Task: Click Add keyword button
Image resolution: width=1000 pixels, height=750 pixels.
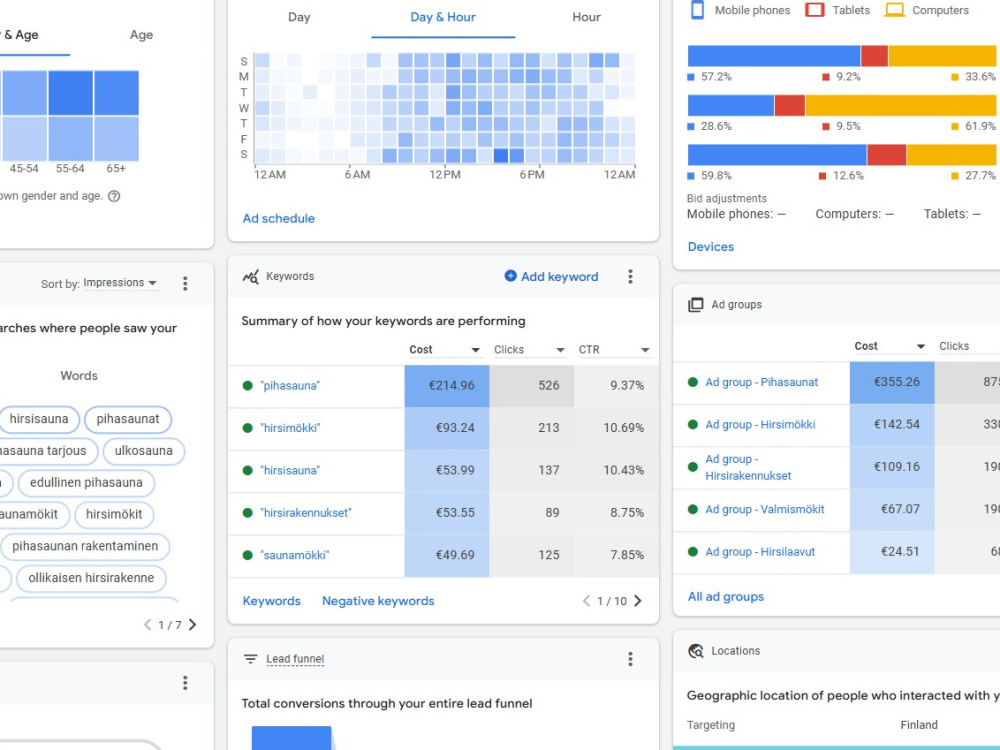Action: [x=552, y=276]
